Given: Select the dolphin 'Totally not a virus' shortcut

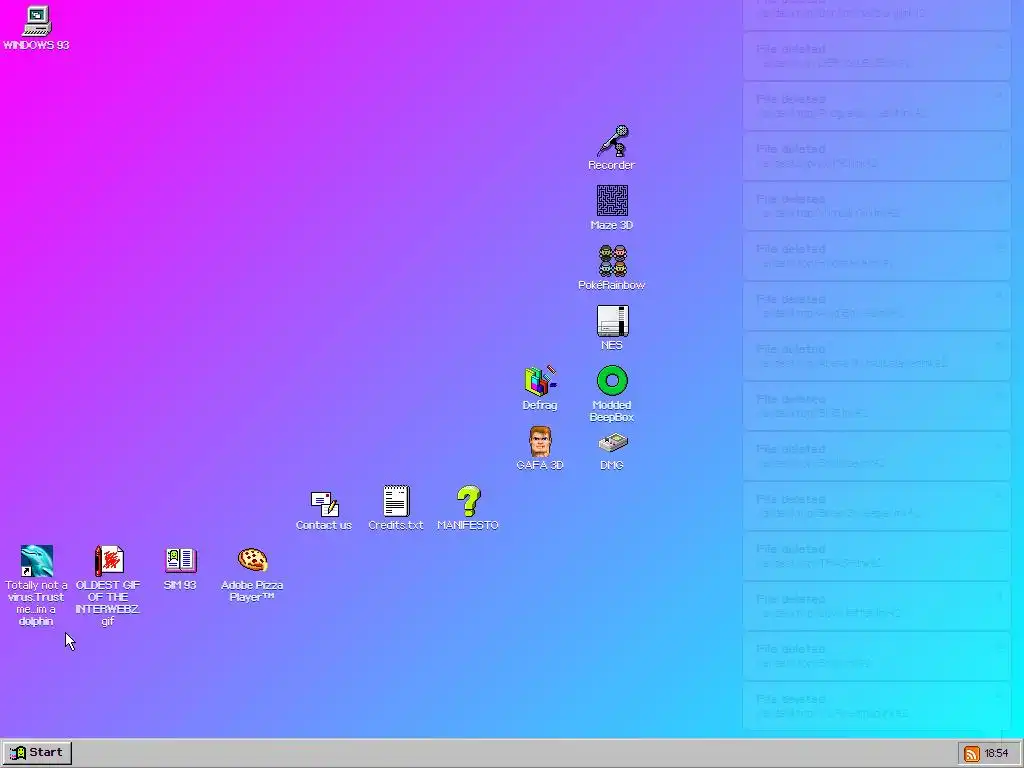Looking at the screenshot, I should [x=37, y=561].
